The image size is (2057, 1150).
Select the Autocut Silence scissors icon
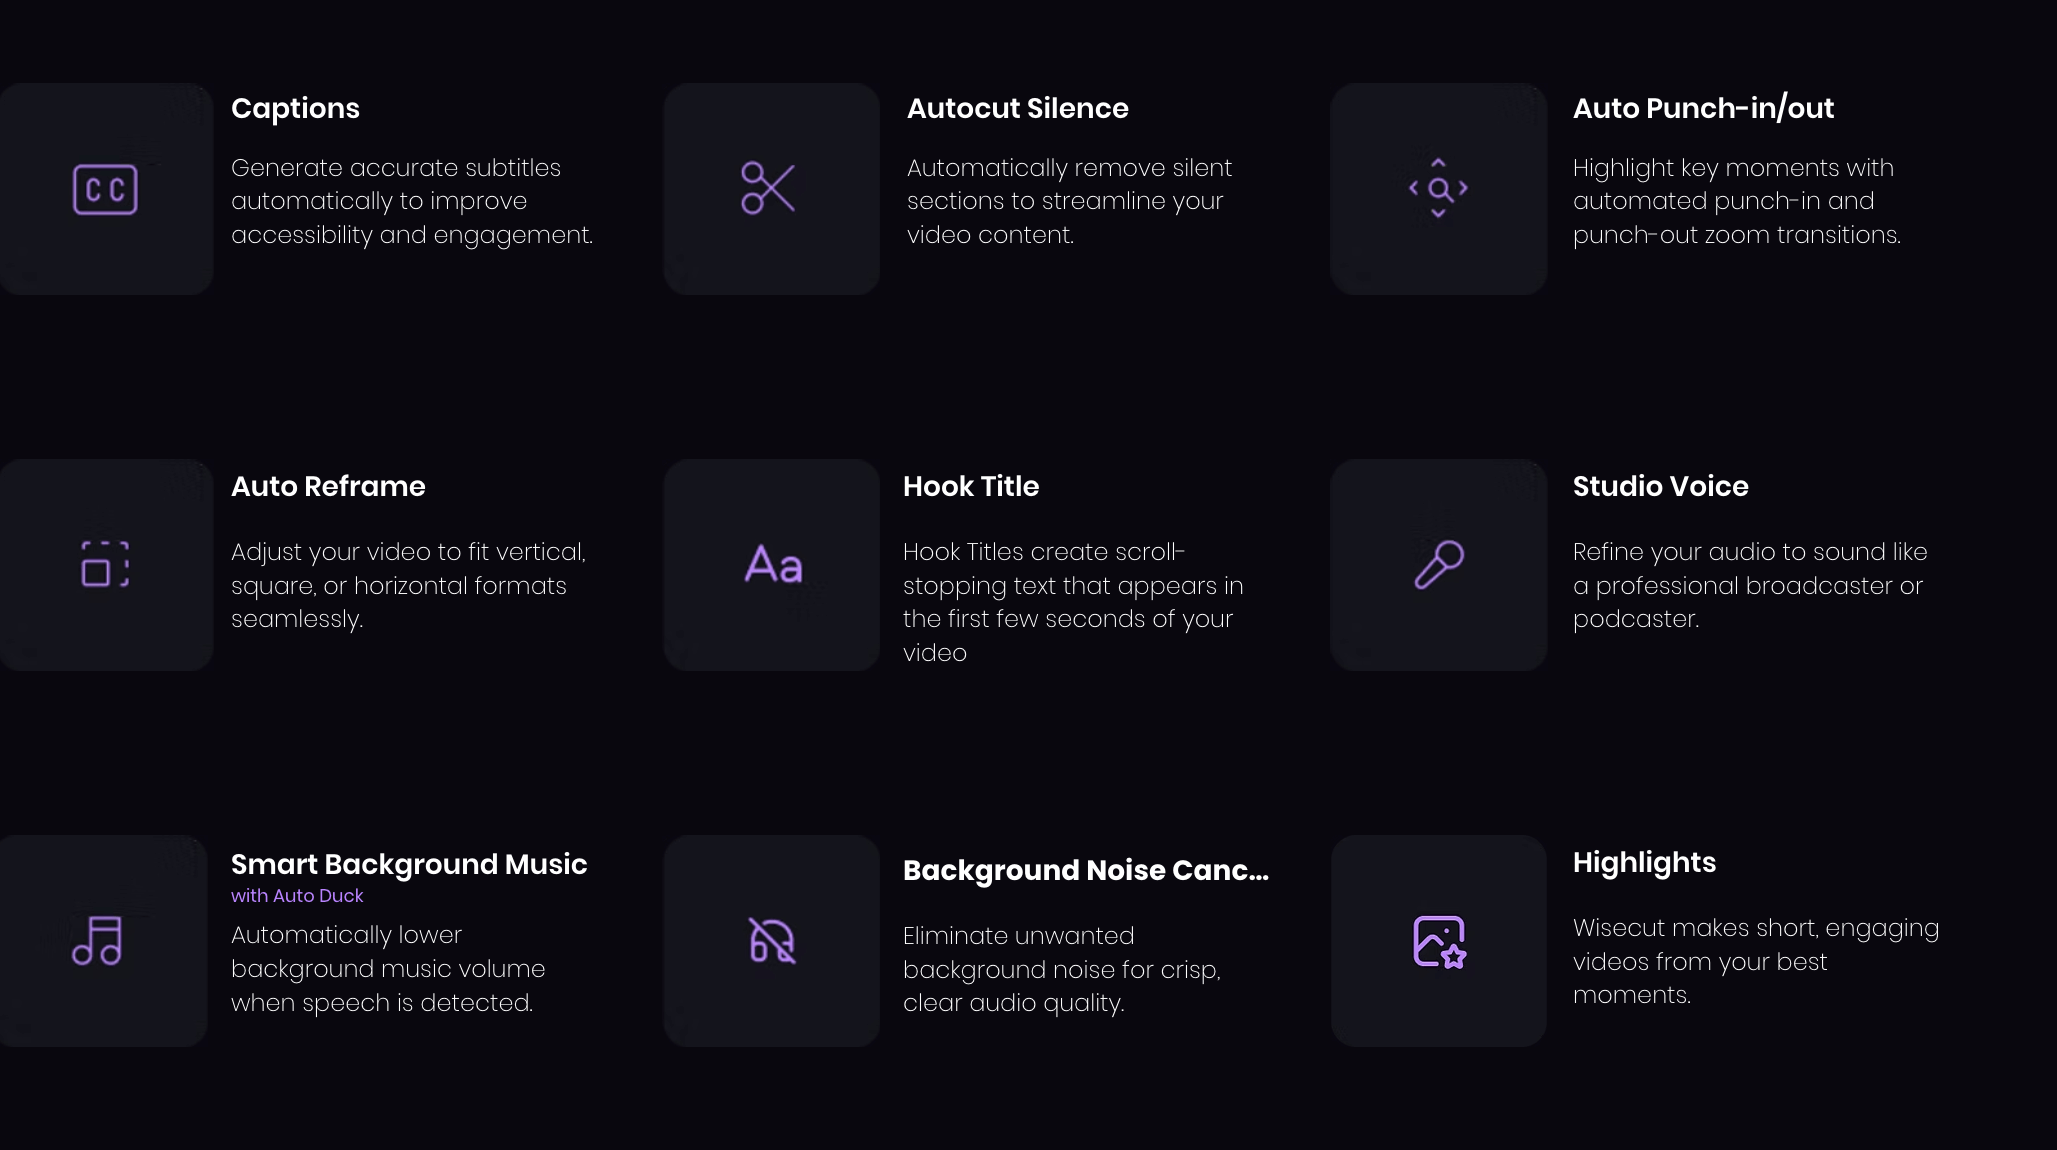coord(768,188)
